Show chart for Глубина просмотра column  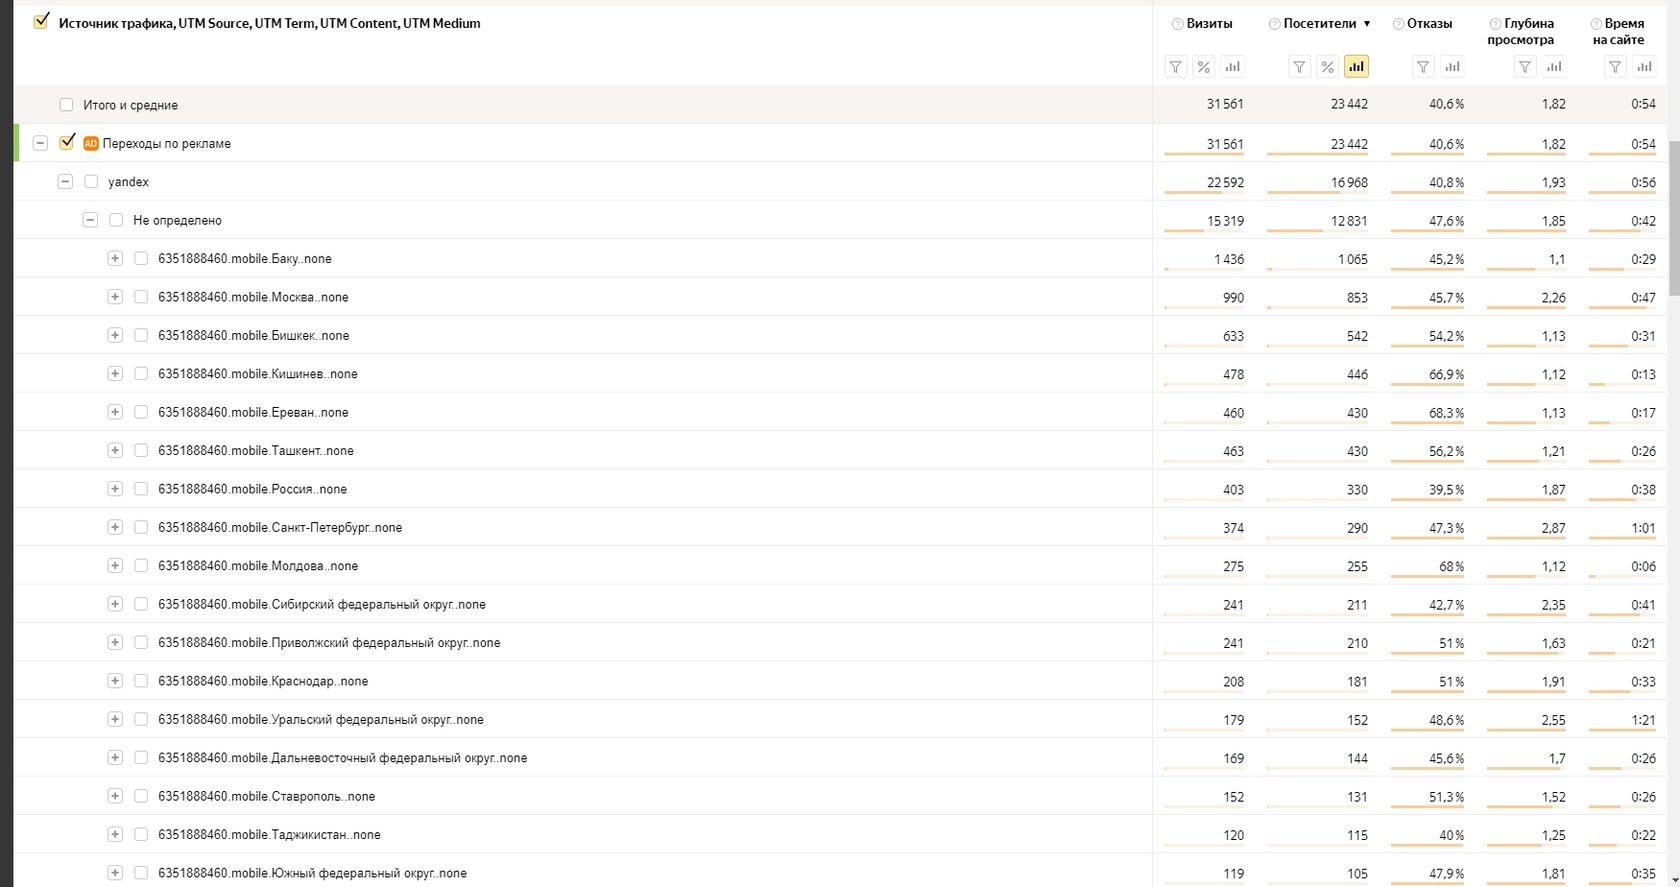pyautogui.click(x=1553, y=67)
